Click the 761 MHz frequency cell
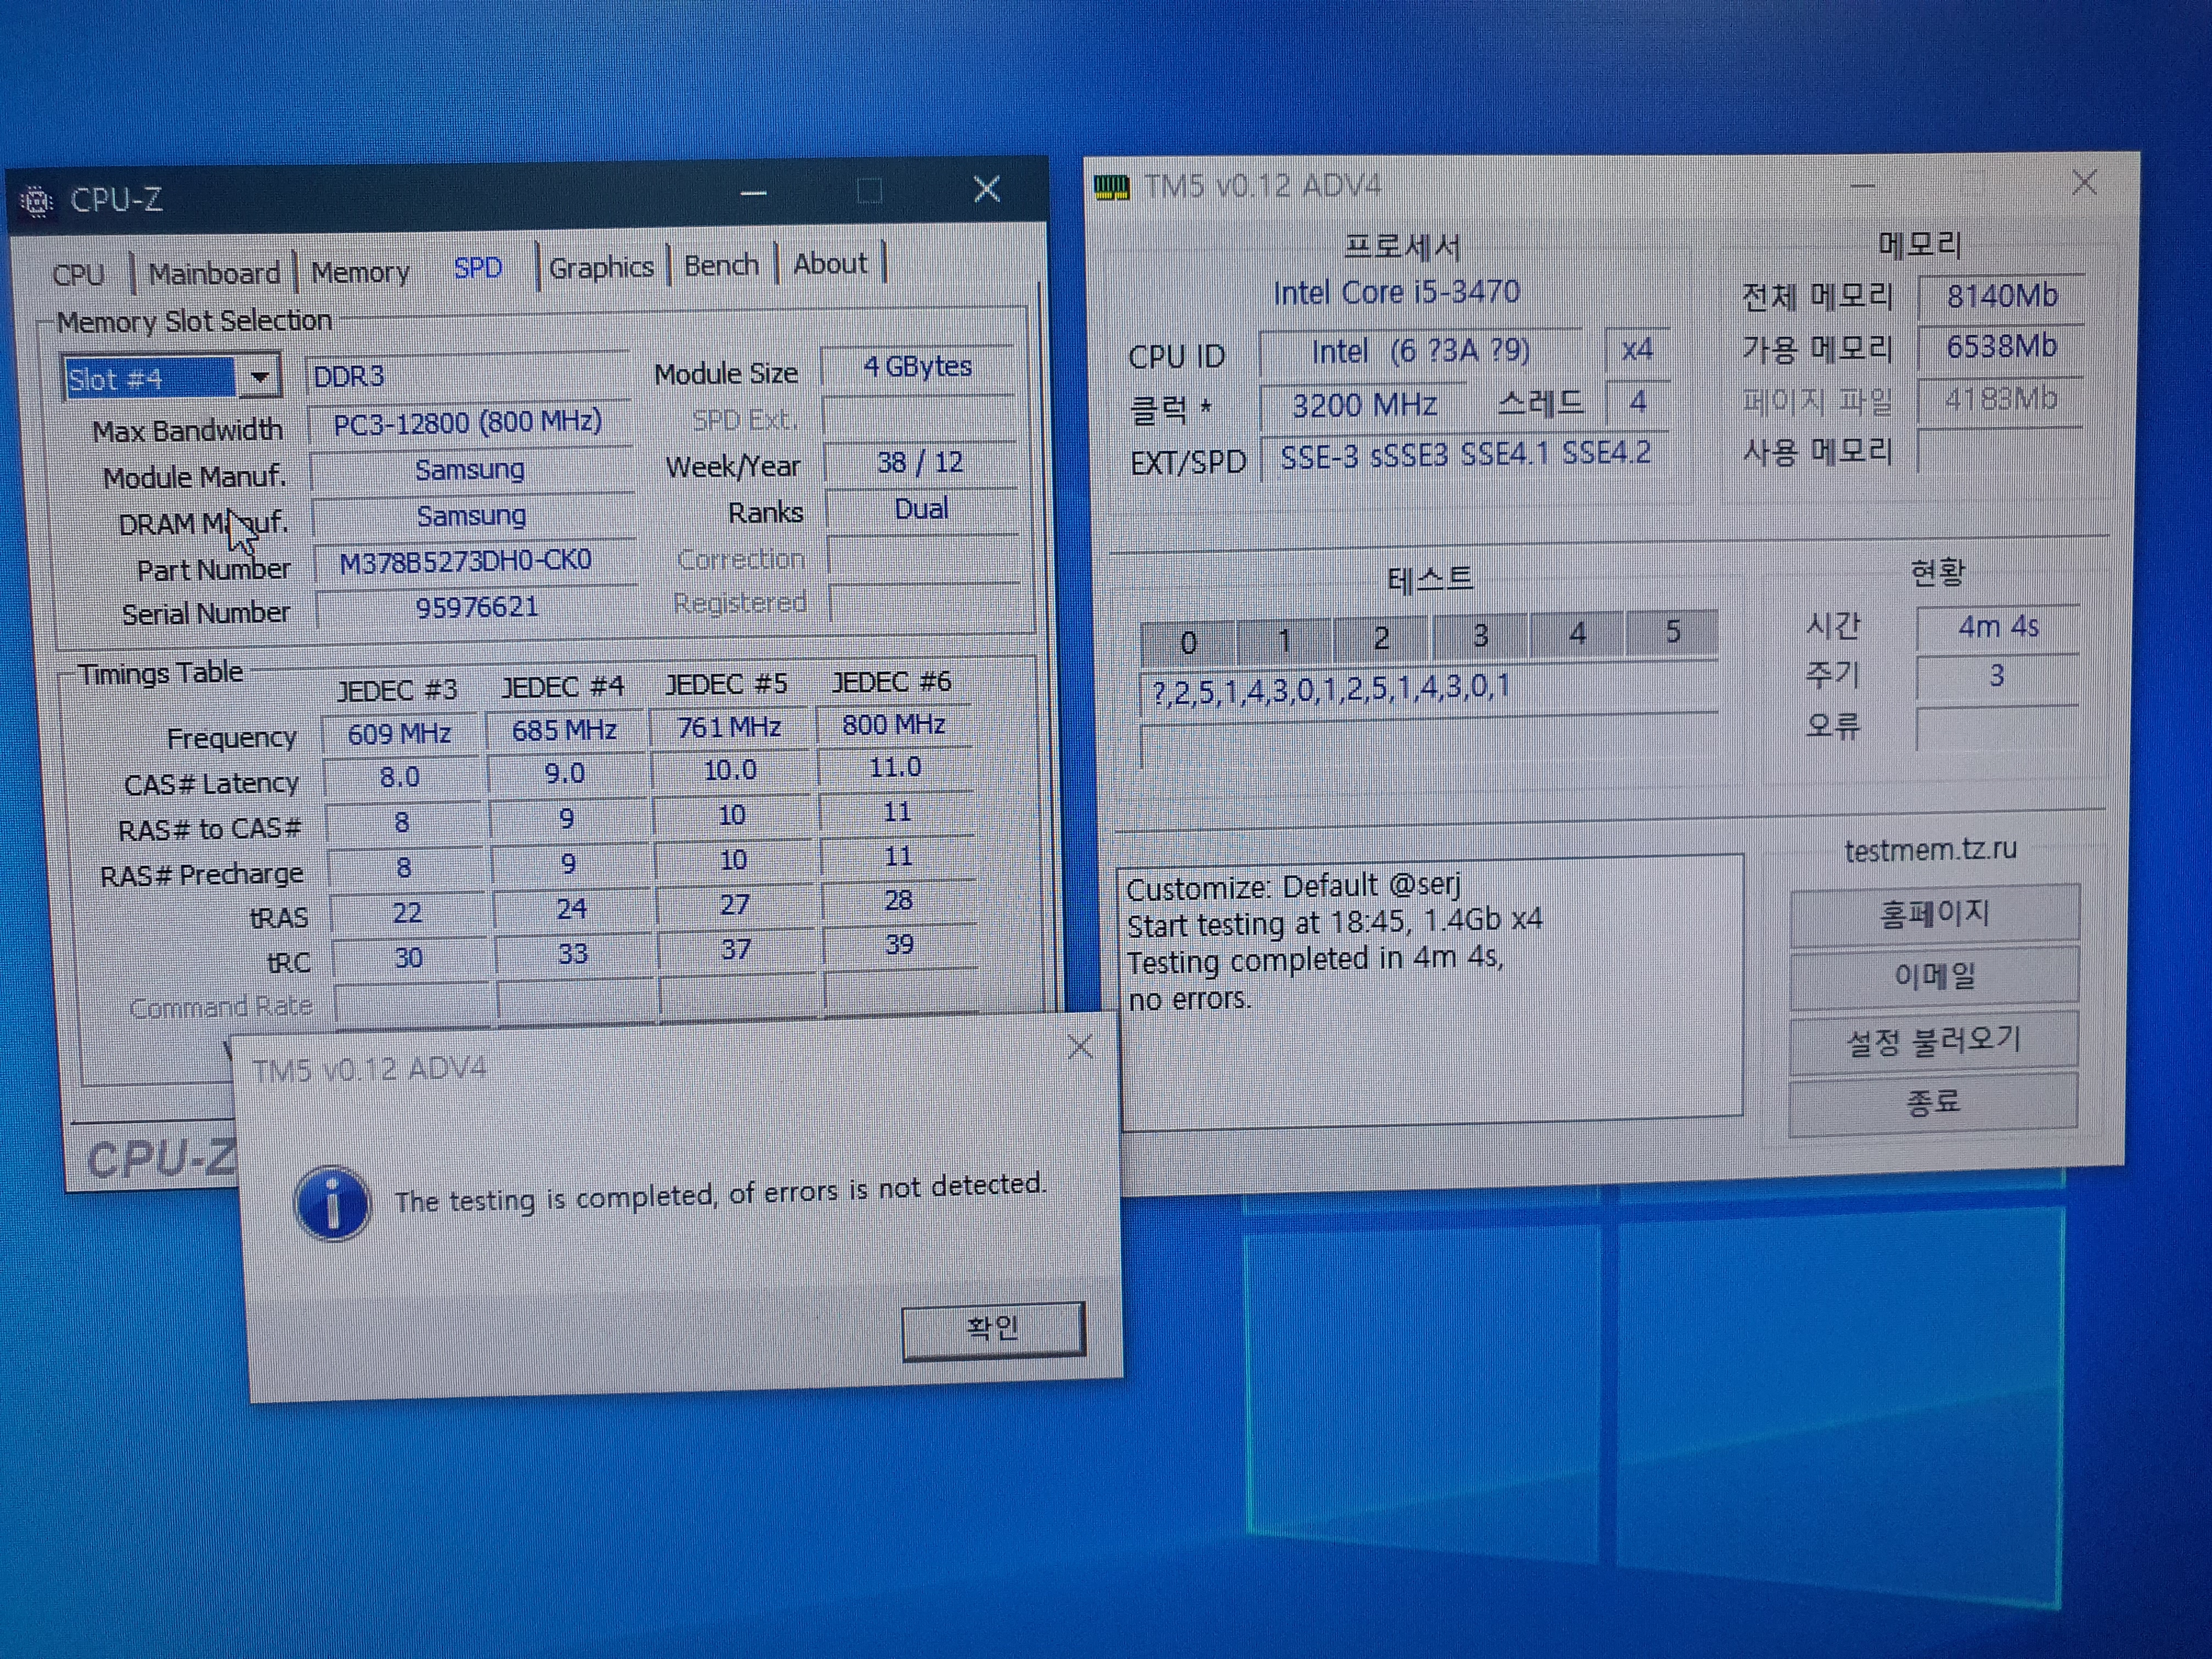Image resolution: width=2212 pixels, height=1659 pixels. (729, 727)
